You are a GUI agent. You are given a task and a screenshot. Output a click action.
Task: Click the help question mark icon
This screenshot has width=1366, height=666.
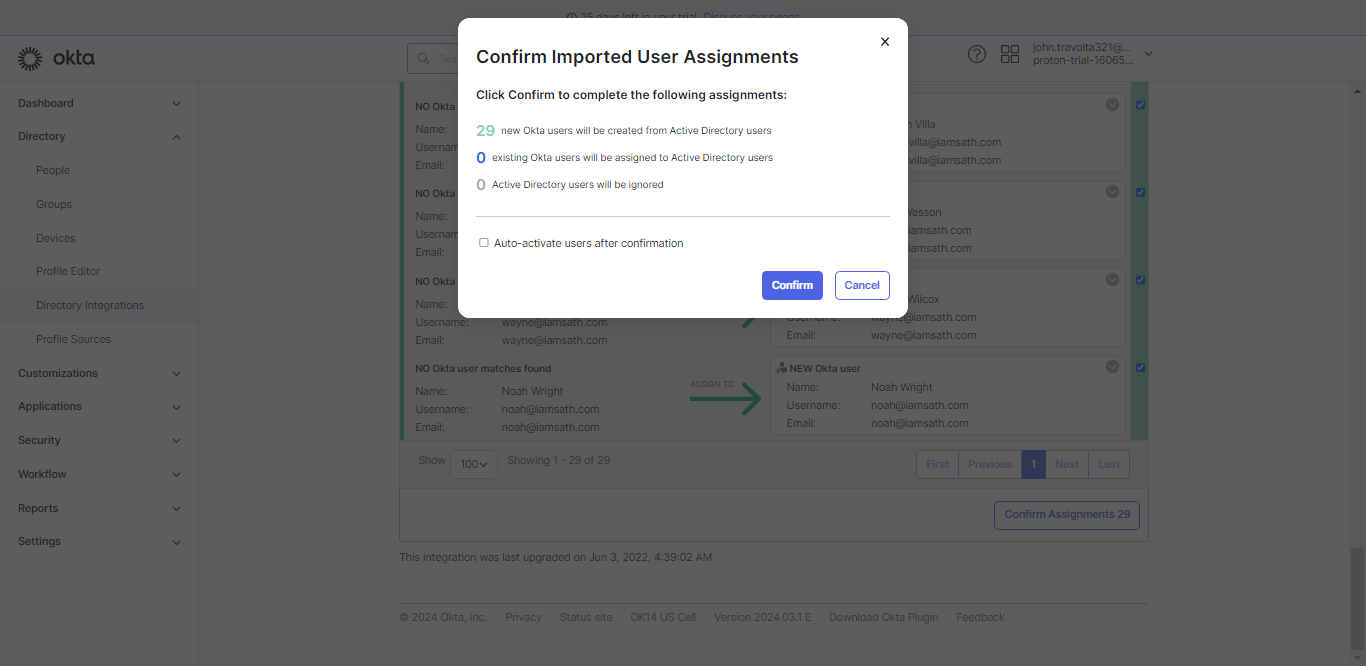pos(977,54)
